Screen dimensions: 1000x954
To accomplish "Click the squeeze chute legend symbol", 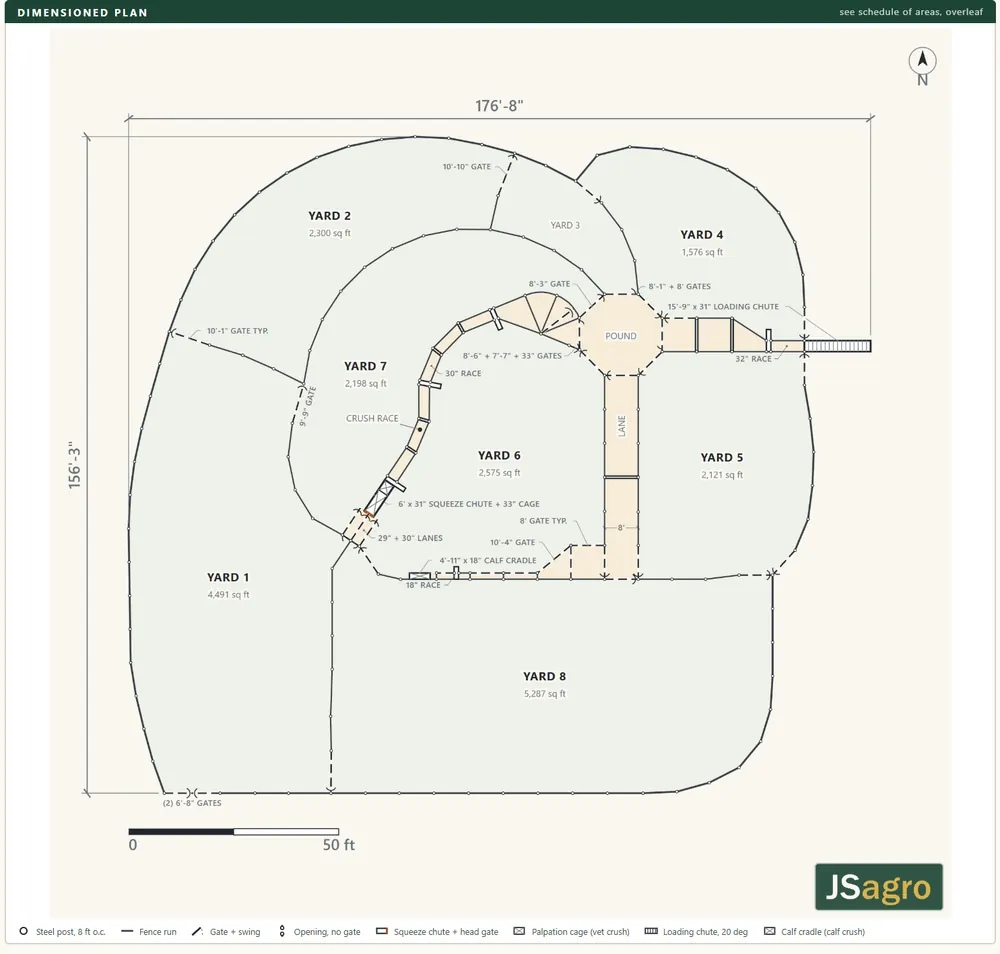I will (381, 931).
